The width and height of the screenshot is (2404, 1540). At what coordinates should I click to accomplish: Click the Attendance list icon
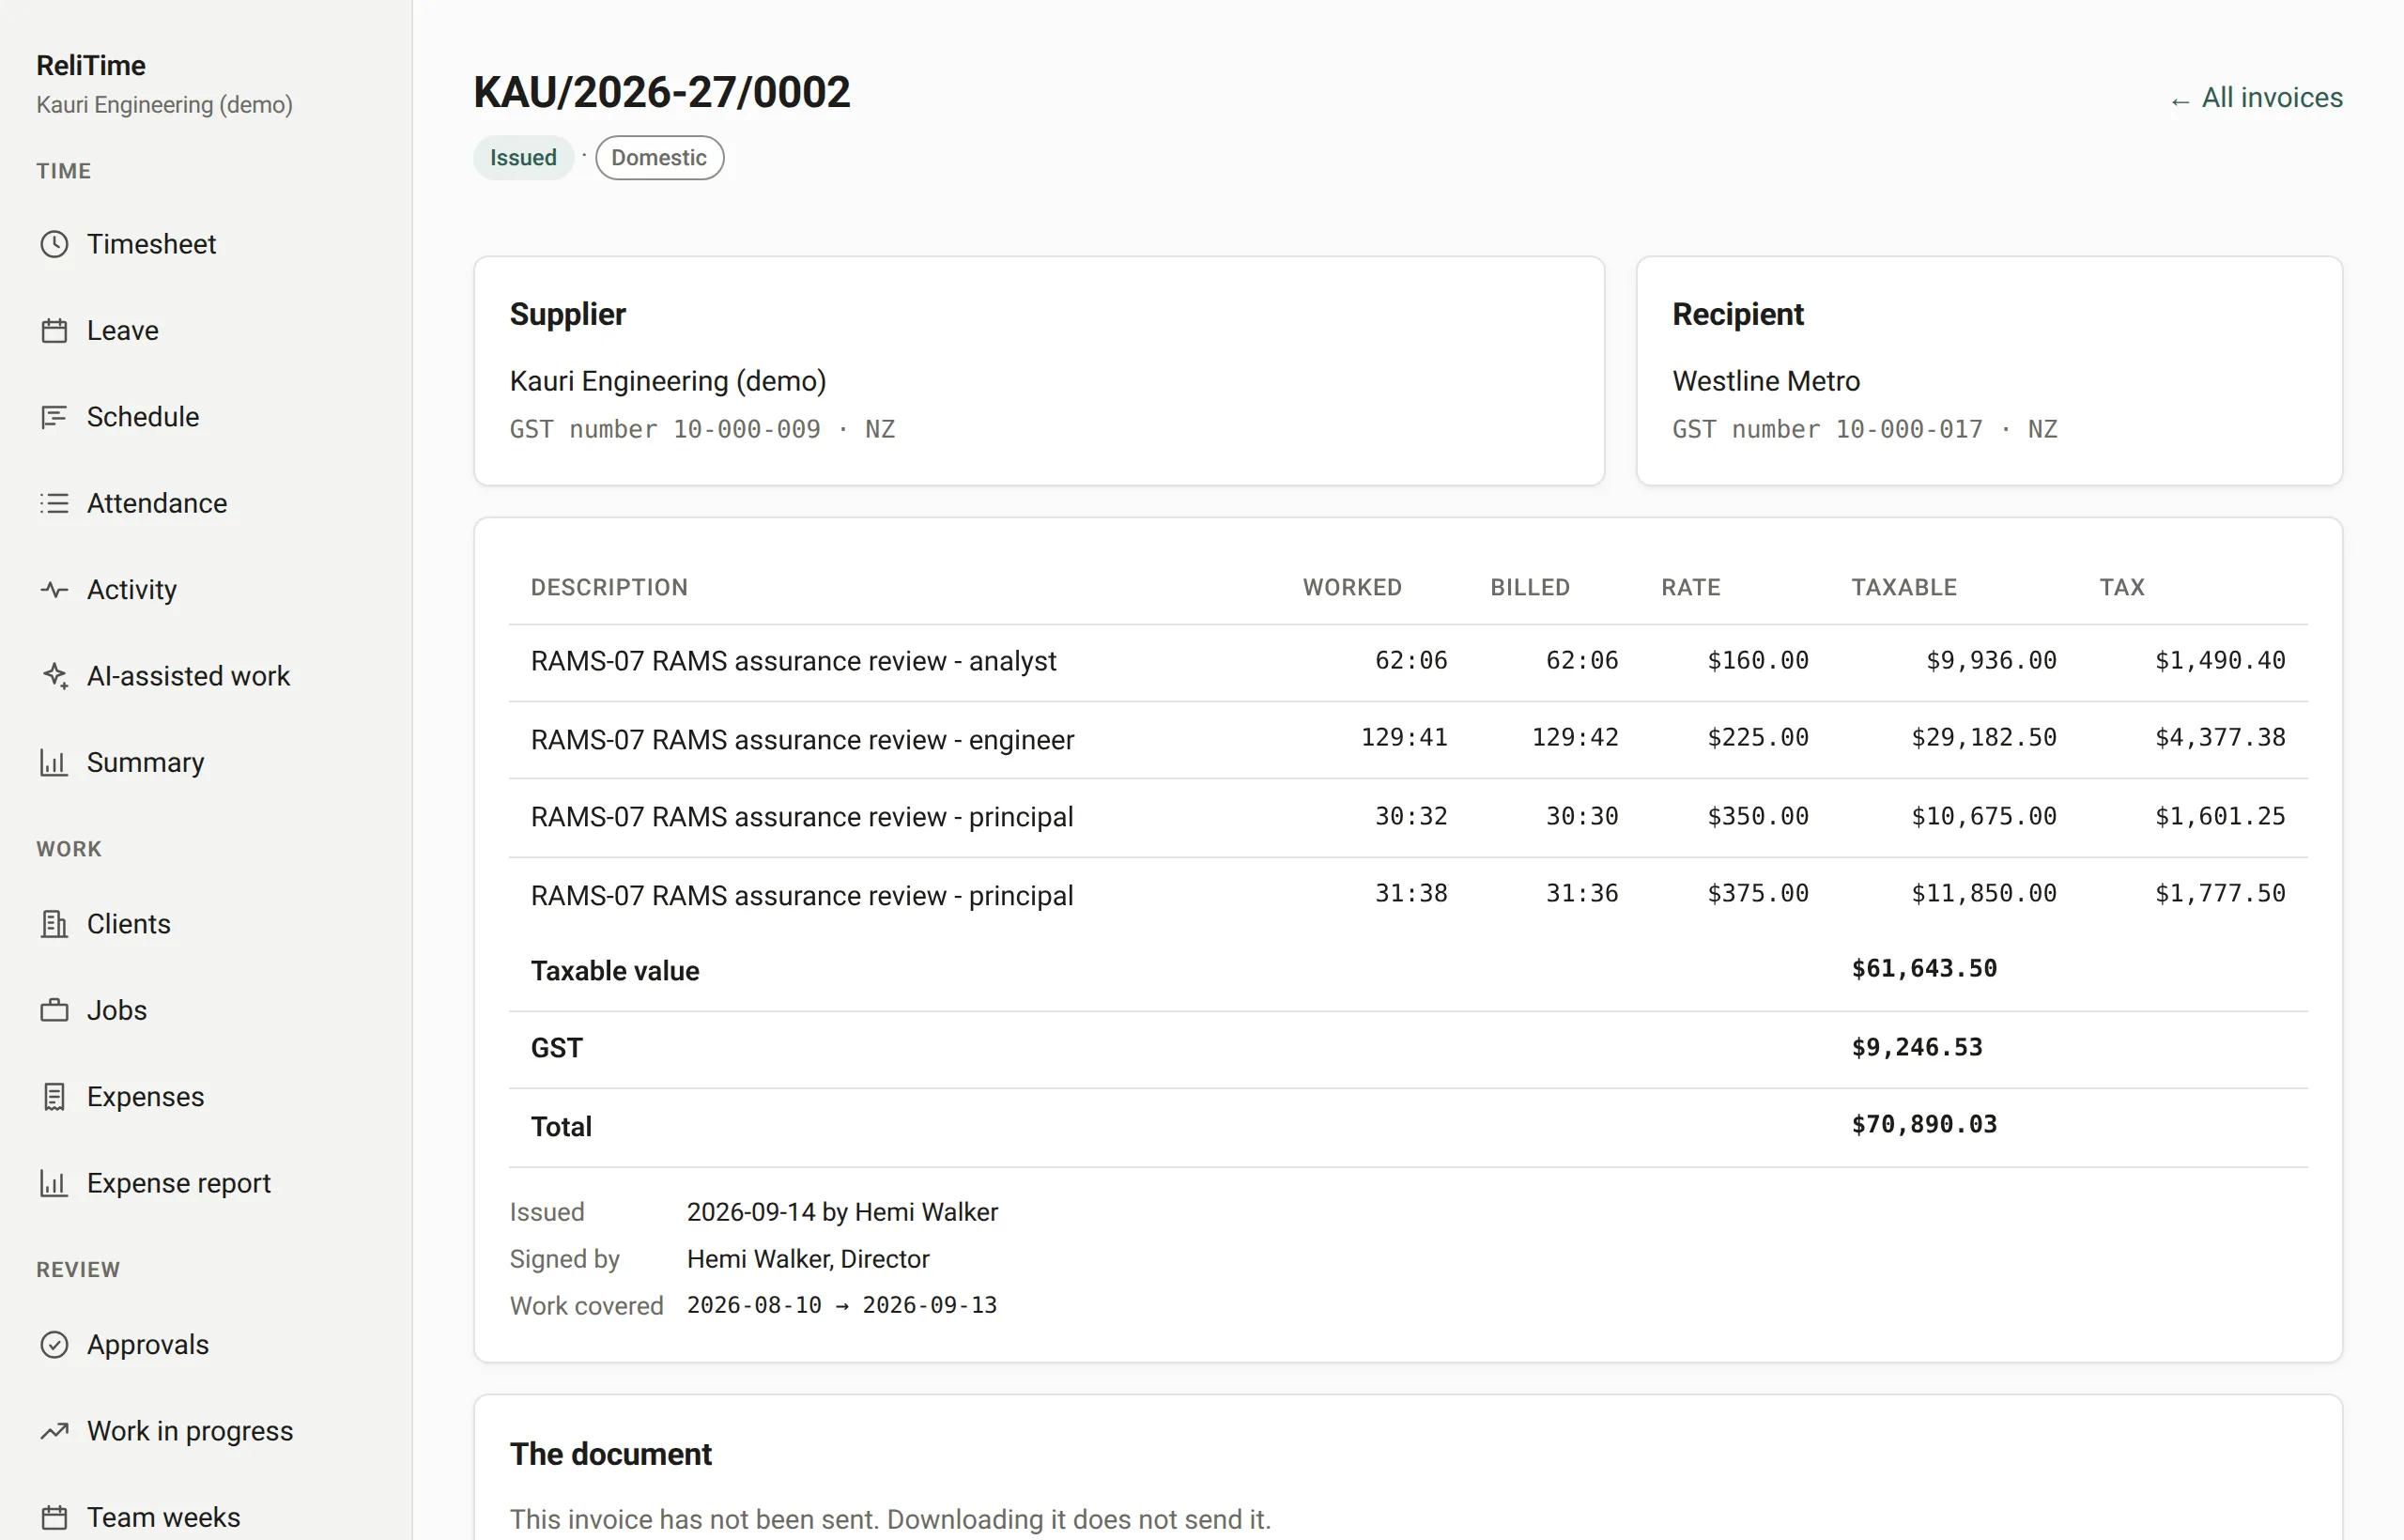click(54, 503)
